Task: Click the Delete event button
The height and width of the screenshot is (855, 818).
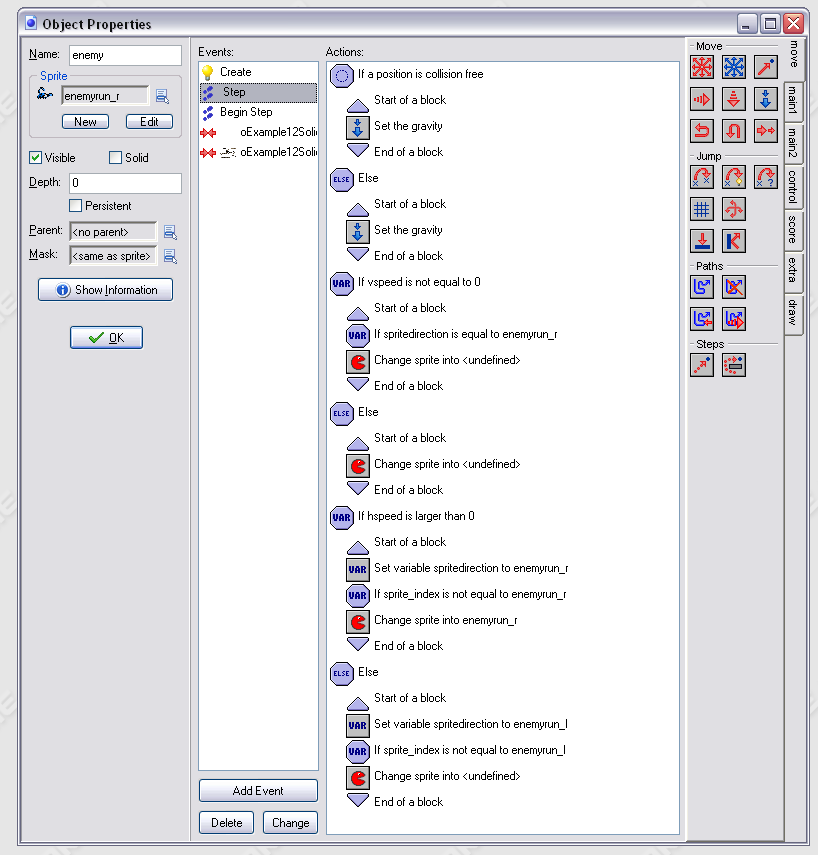Action: pyautogui.click(x=226, y=823)
